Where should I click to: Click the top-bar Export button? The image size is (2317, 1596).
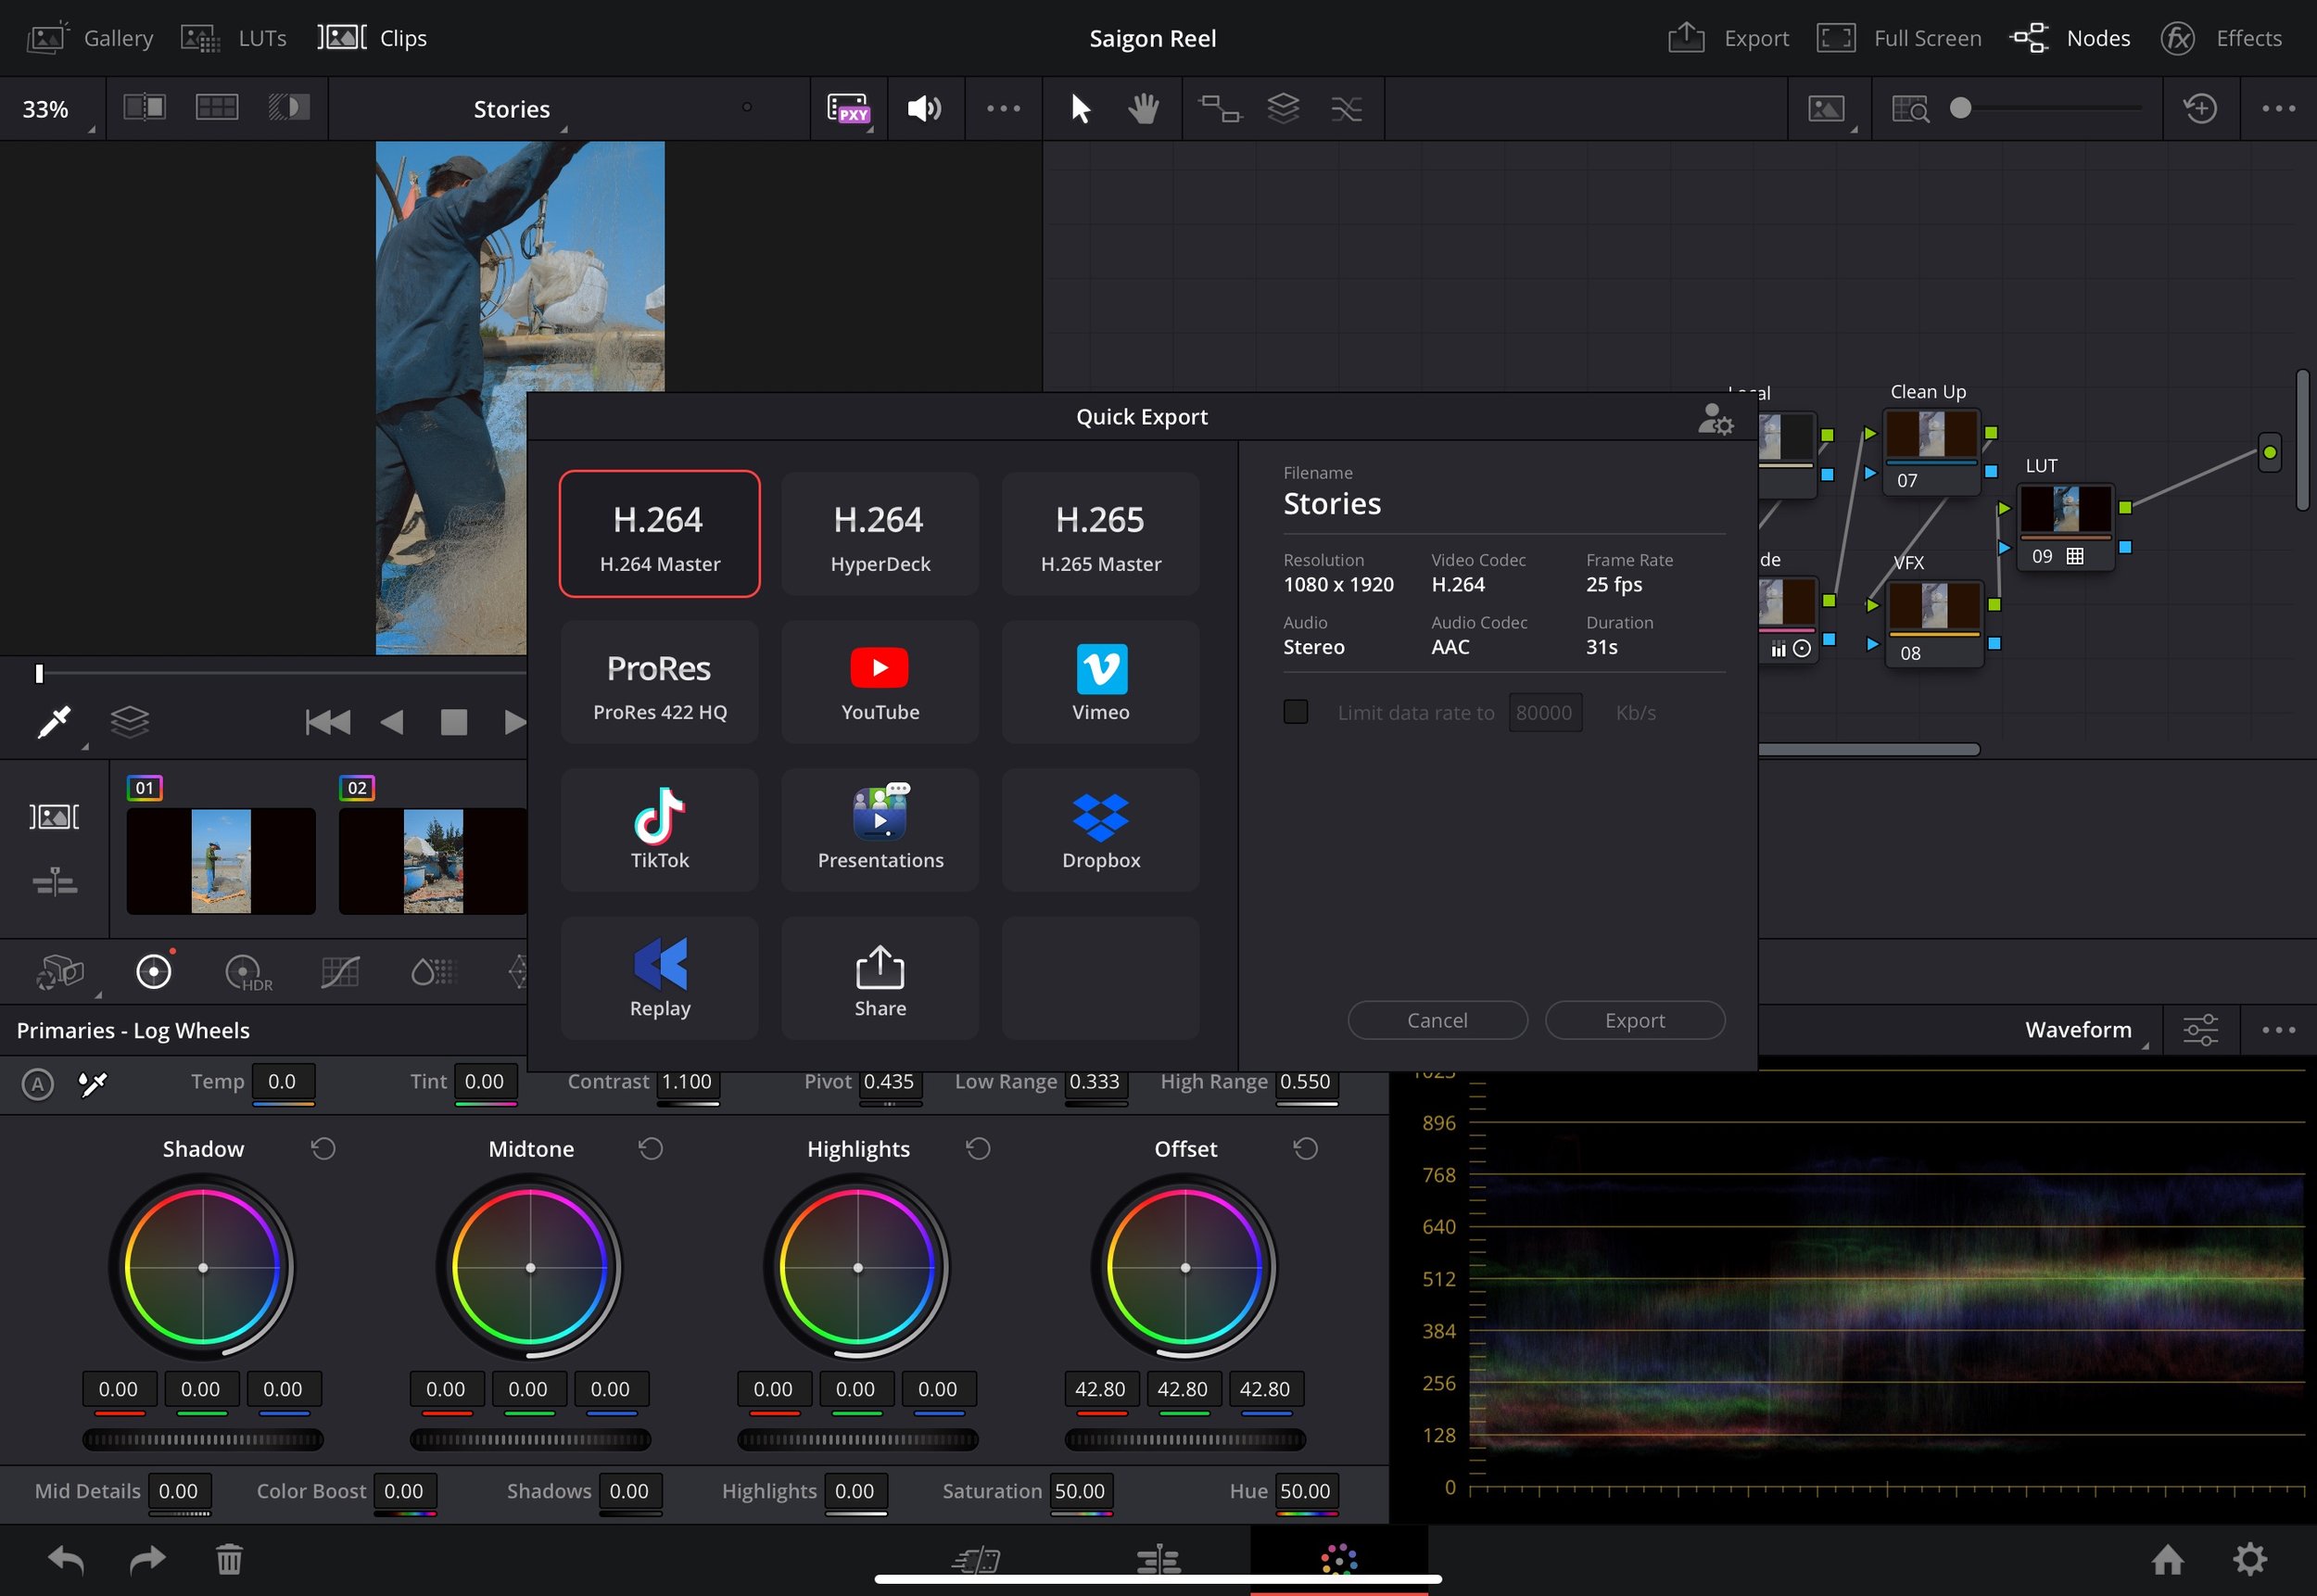[x=1728, y=38]
